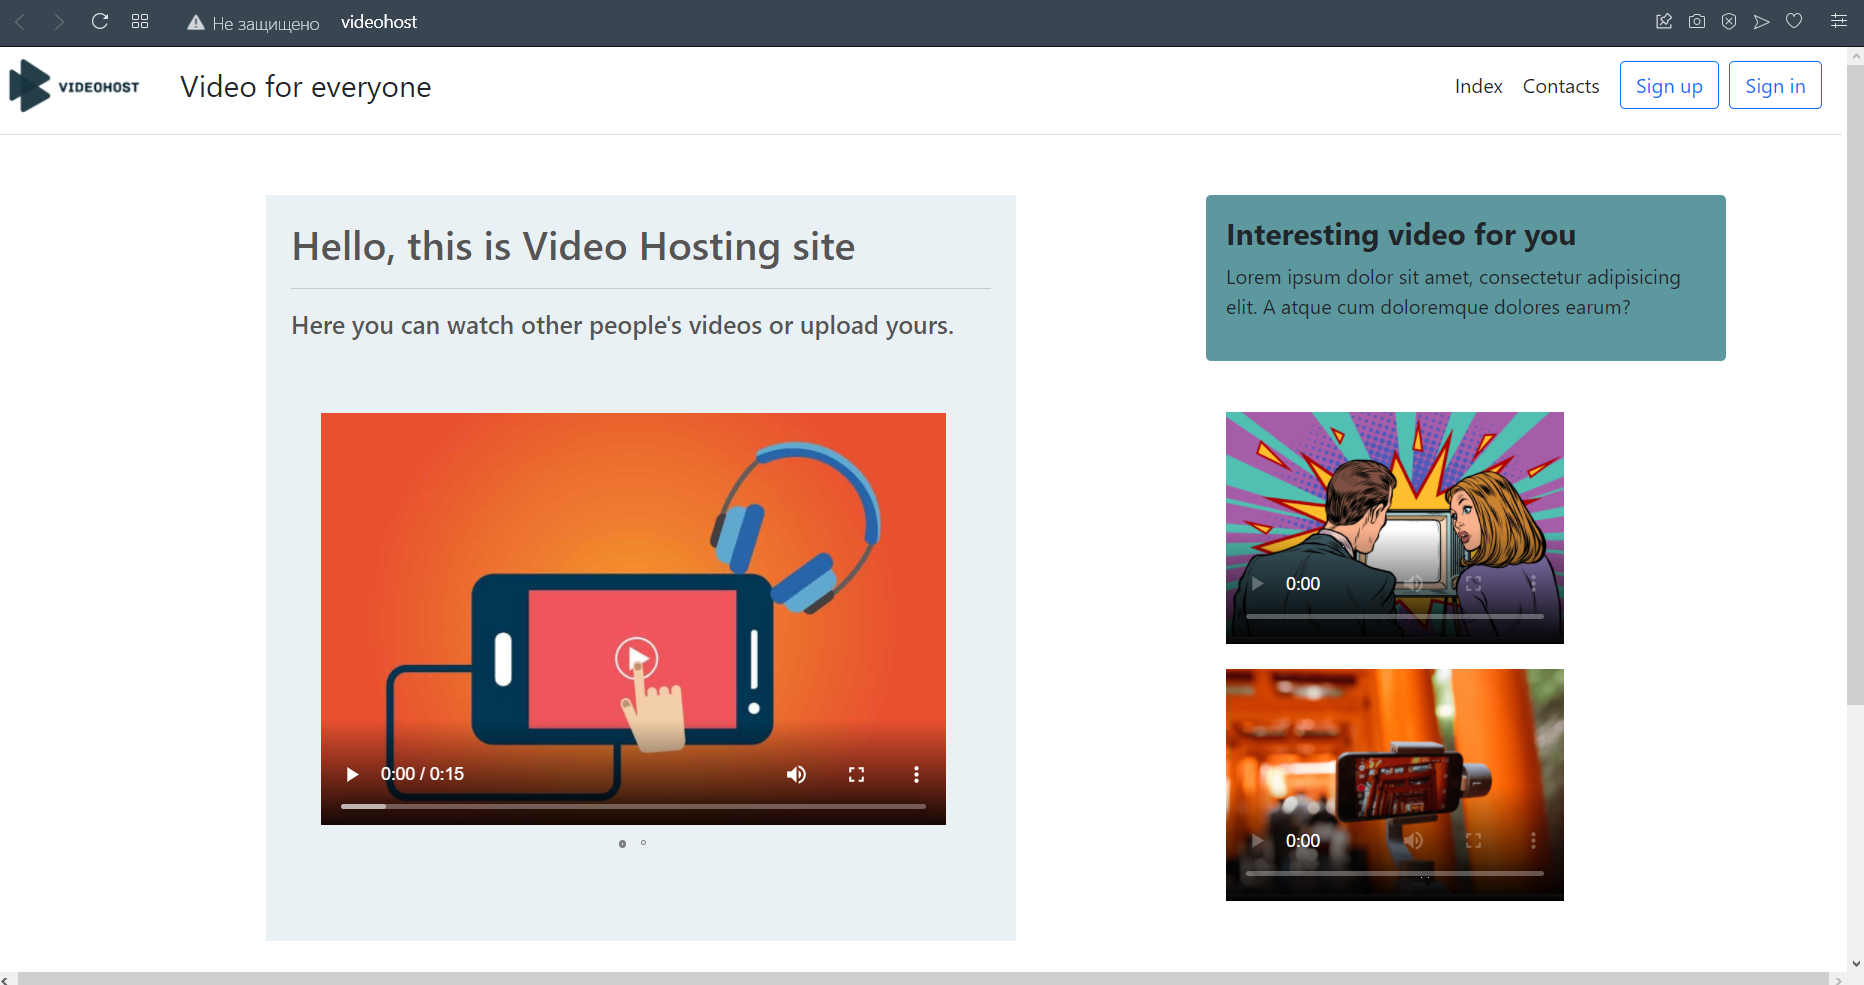This screenshot has height=985, width=1864.
Task: Click the 'Video for everyone' header title
Action: pos(306,87)
